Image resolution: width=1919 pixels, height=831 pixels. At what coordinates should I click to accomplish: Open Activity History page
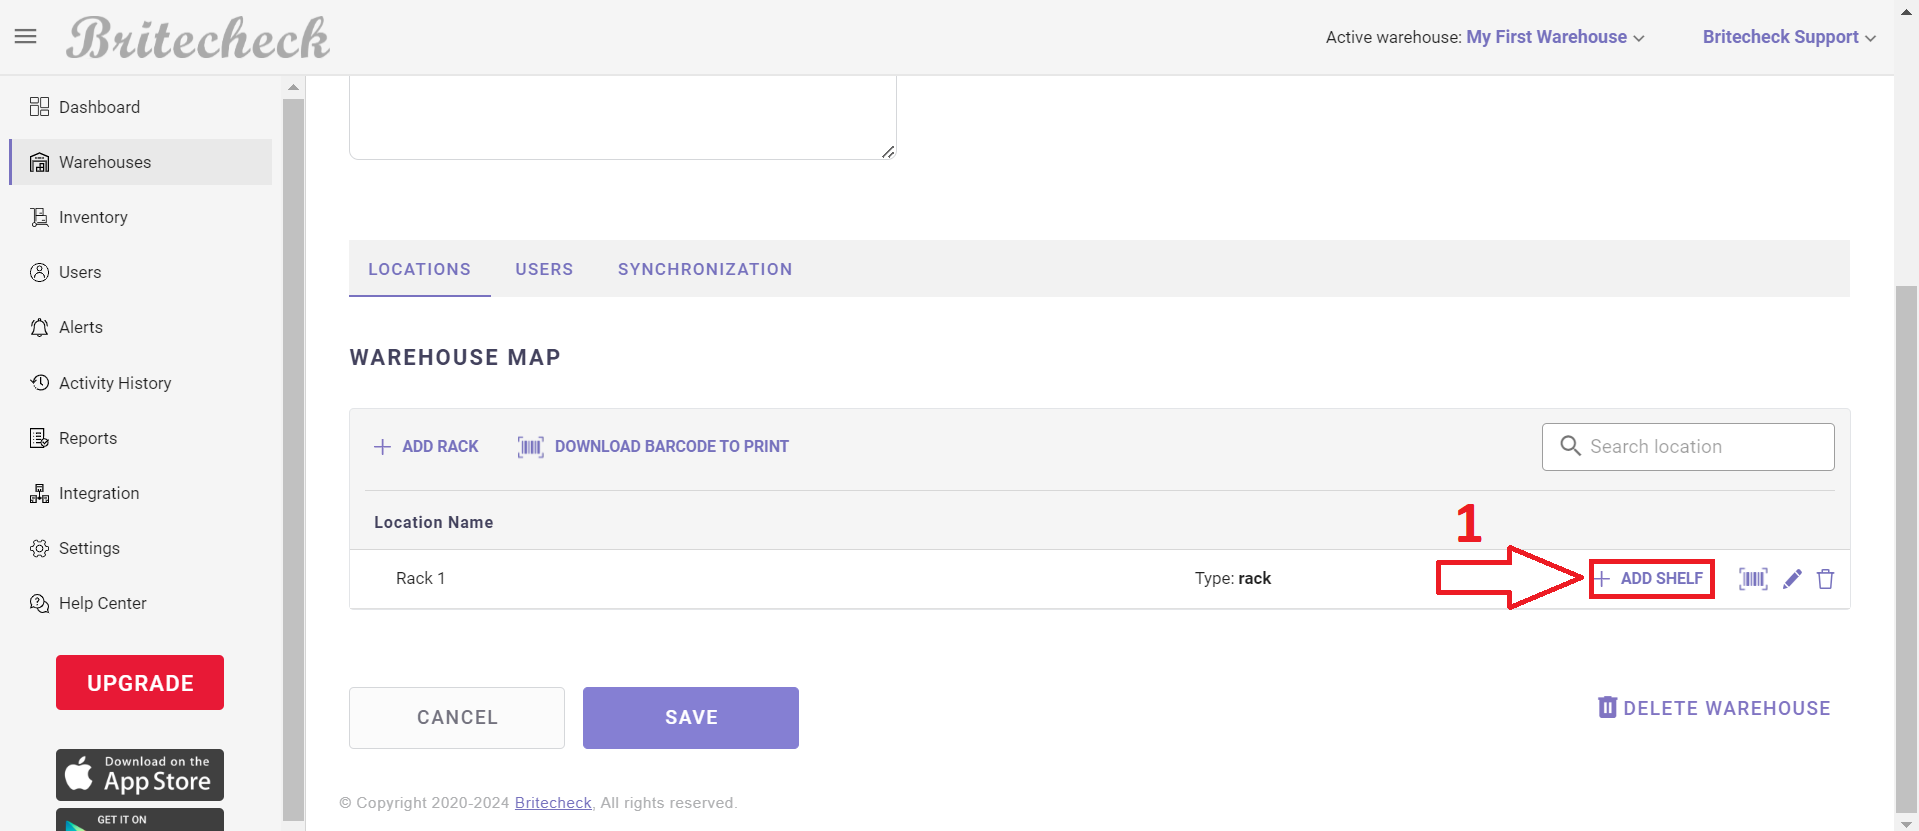pos(141,383)
